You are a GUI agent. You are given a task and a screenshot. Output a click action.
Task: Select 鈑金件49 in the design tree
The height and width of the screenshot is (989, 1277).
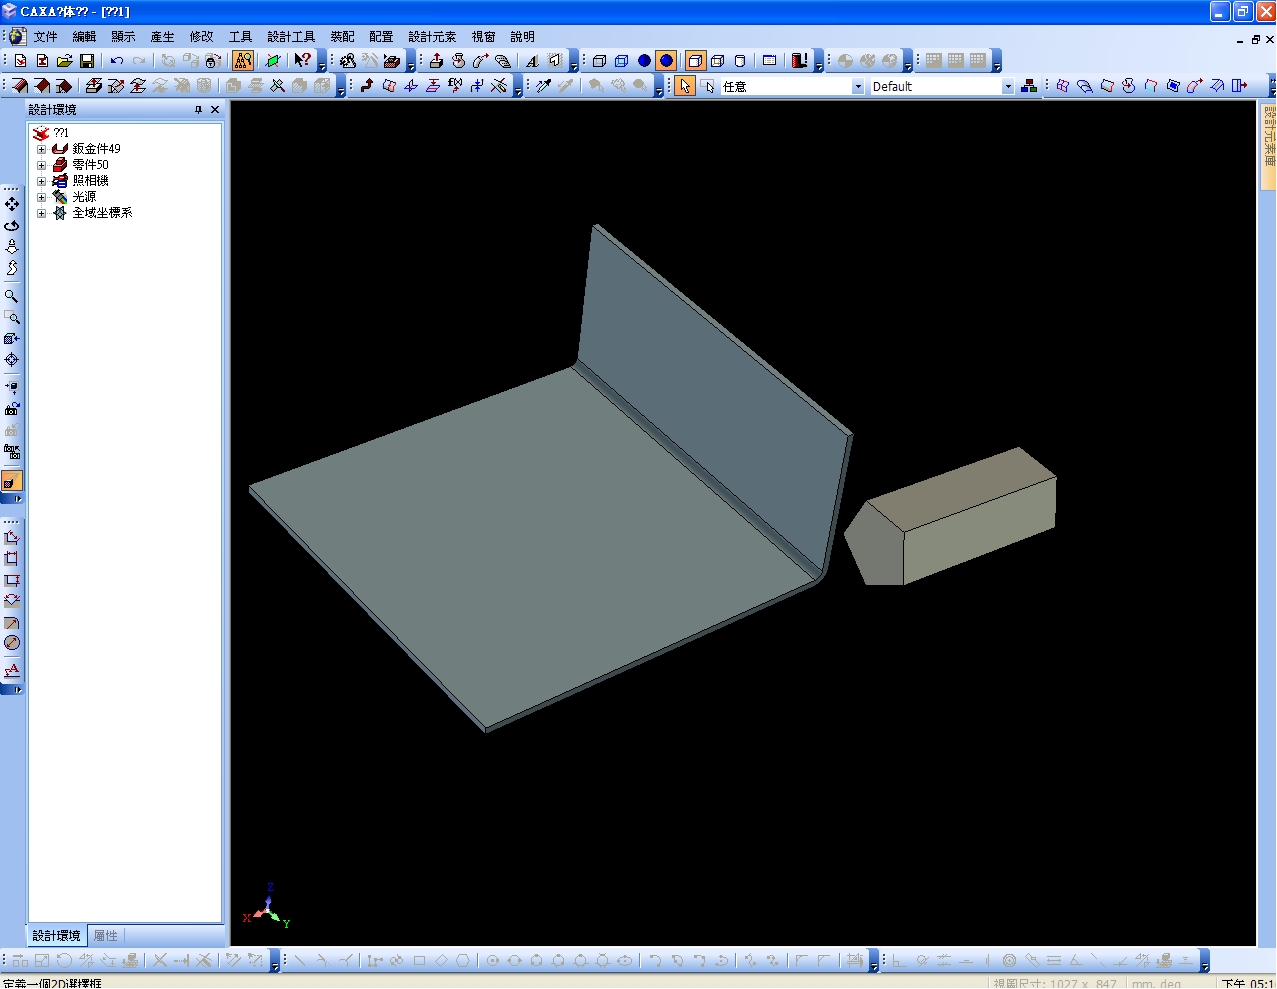click(96, 149)
